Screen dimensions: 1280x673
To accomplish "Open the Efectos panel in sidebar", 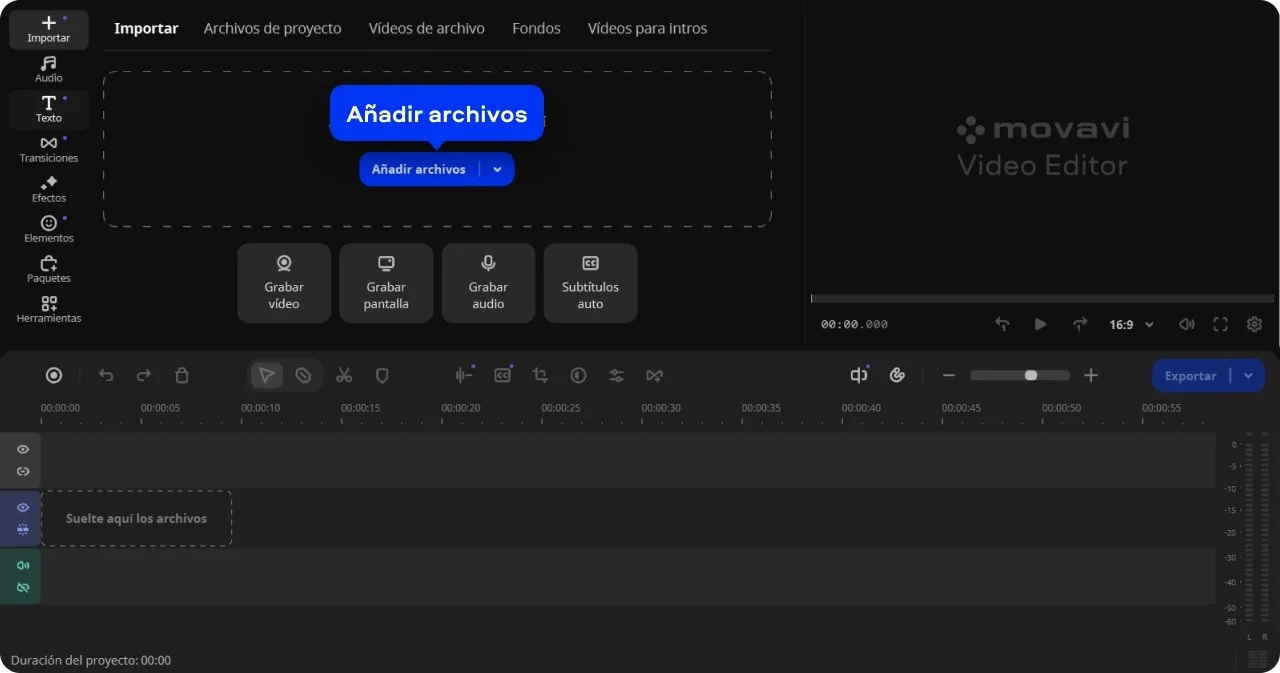I will [x=48, y=189].
